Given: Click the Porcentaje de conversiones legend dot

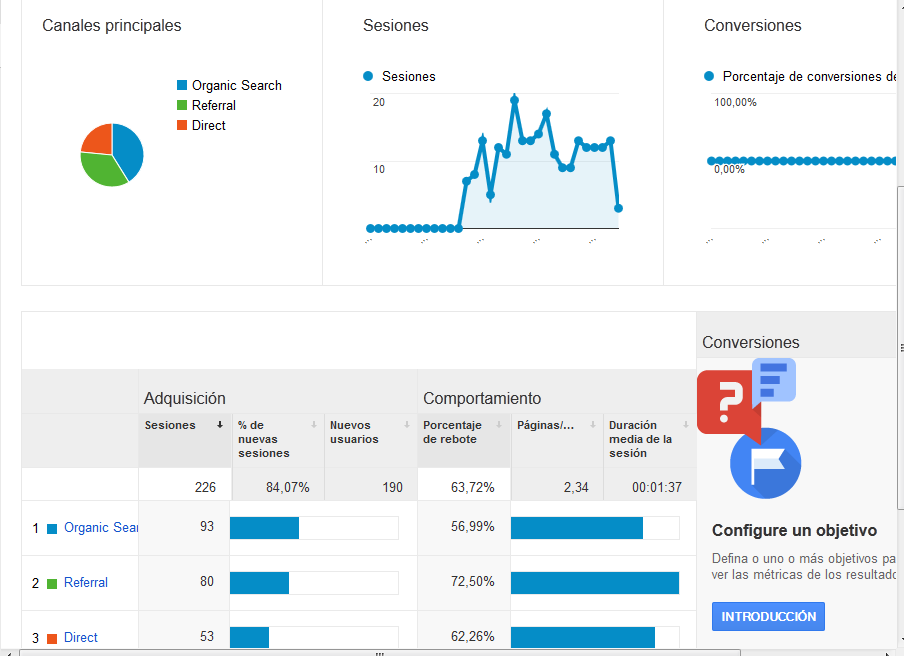Looking at the screenshot, I should 709,76.
